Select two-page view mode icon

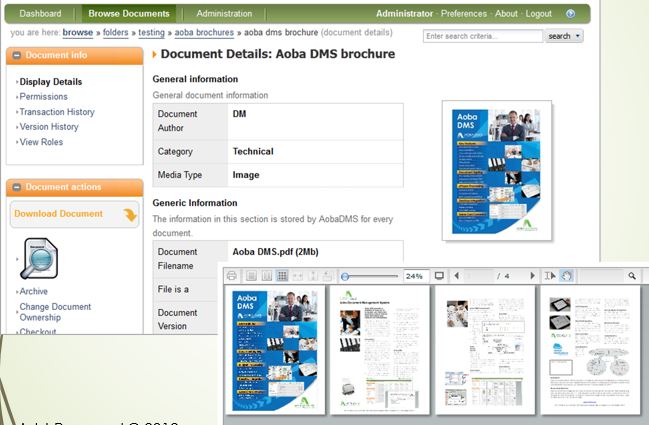tap(267, 276)
